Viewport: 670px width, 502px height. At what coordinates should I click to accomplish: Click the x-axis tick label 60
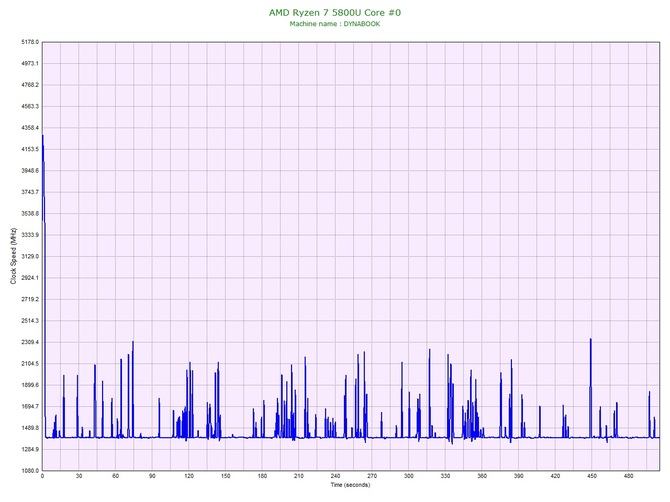[x=115, y=476]
